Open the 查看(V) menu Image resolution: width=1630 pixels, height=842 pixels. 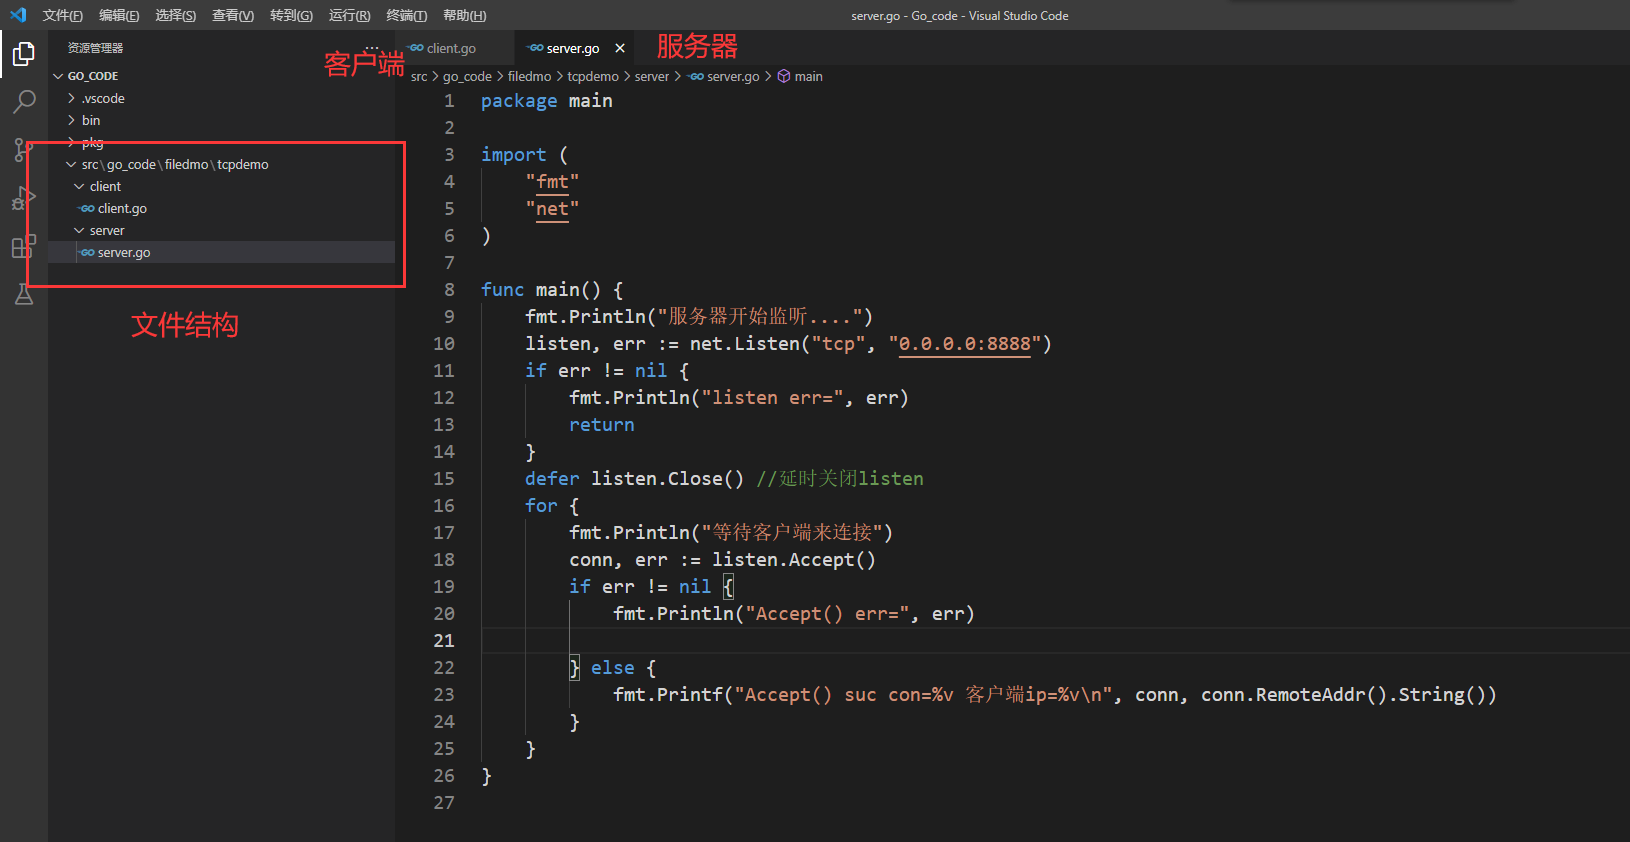tap(233, 15)
